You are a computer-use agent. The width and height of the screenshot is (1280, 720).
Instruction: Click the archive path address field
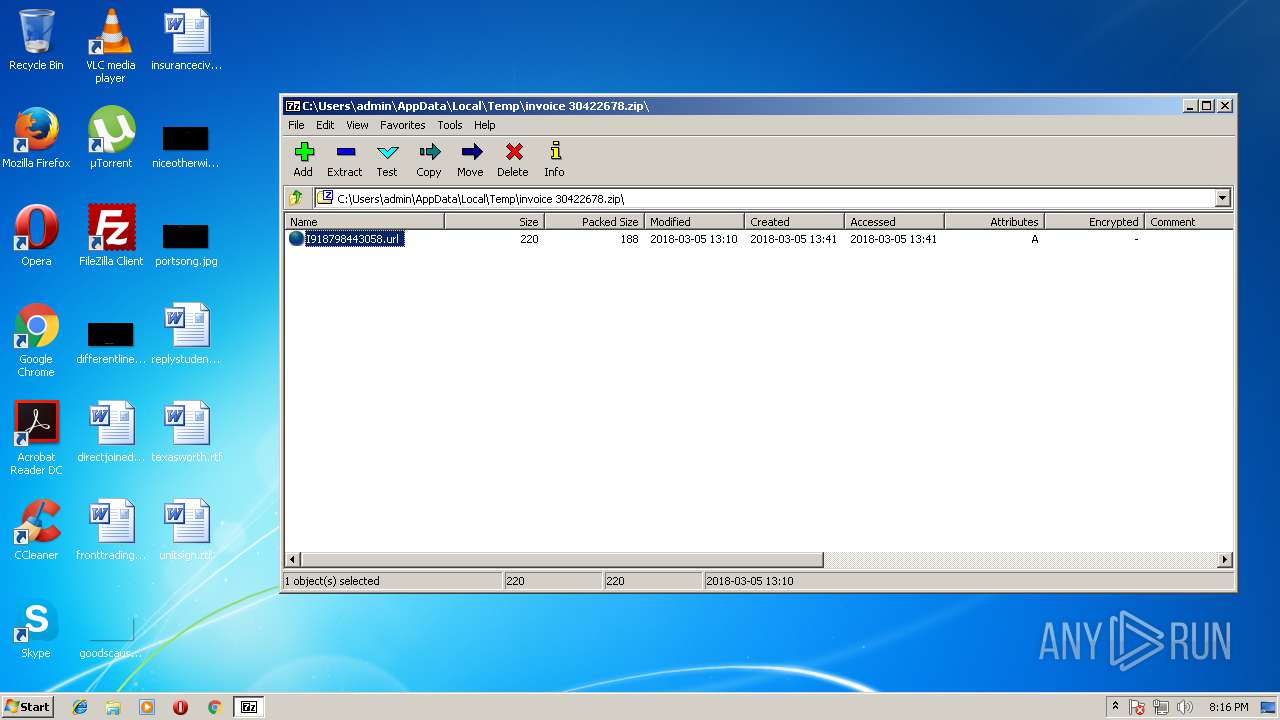click(x=765, y=198)
